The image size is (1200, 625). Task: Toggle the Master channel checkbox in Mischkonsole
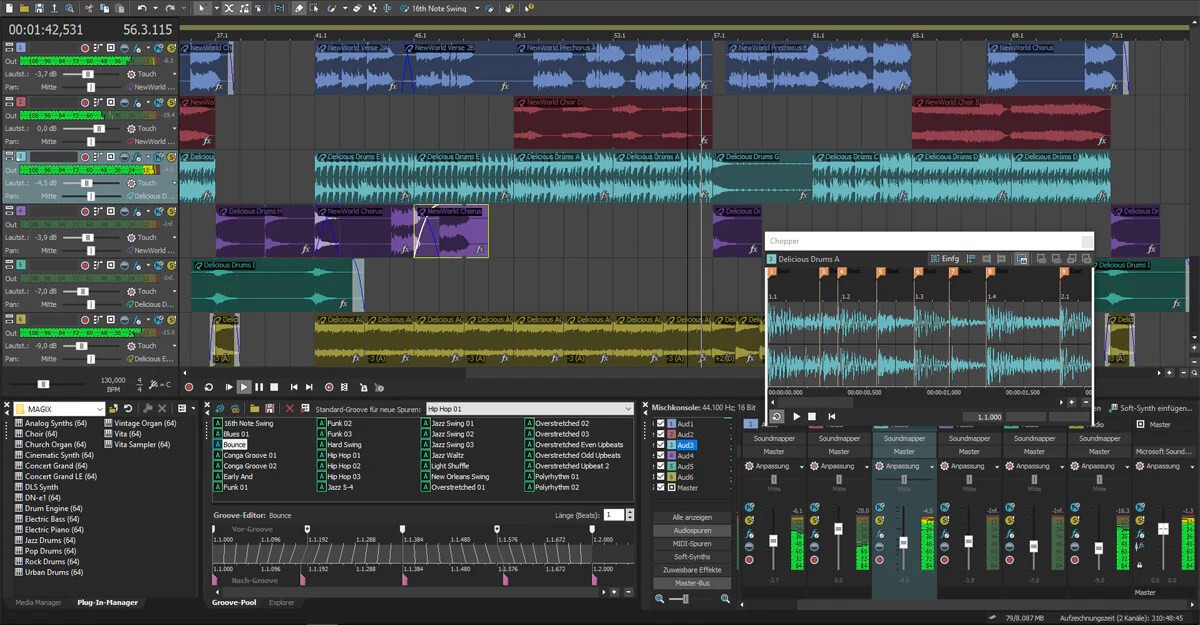(x=659, y=489)
